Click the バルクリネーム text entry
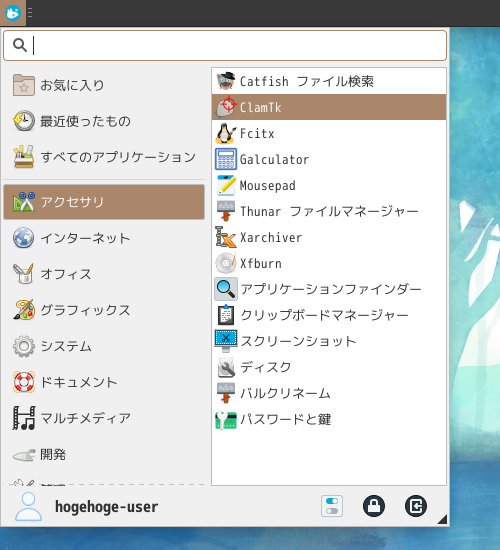The width and height of the screenshot is (500, 550). (x=285, y=393)
